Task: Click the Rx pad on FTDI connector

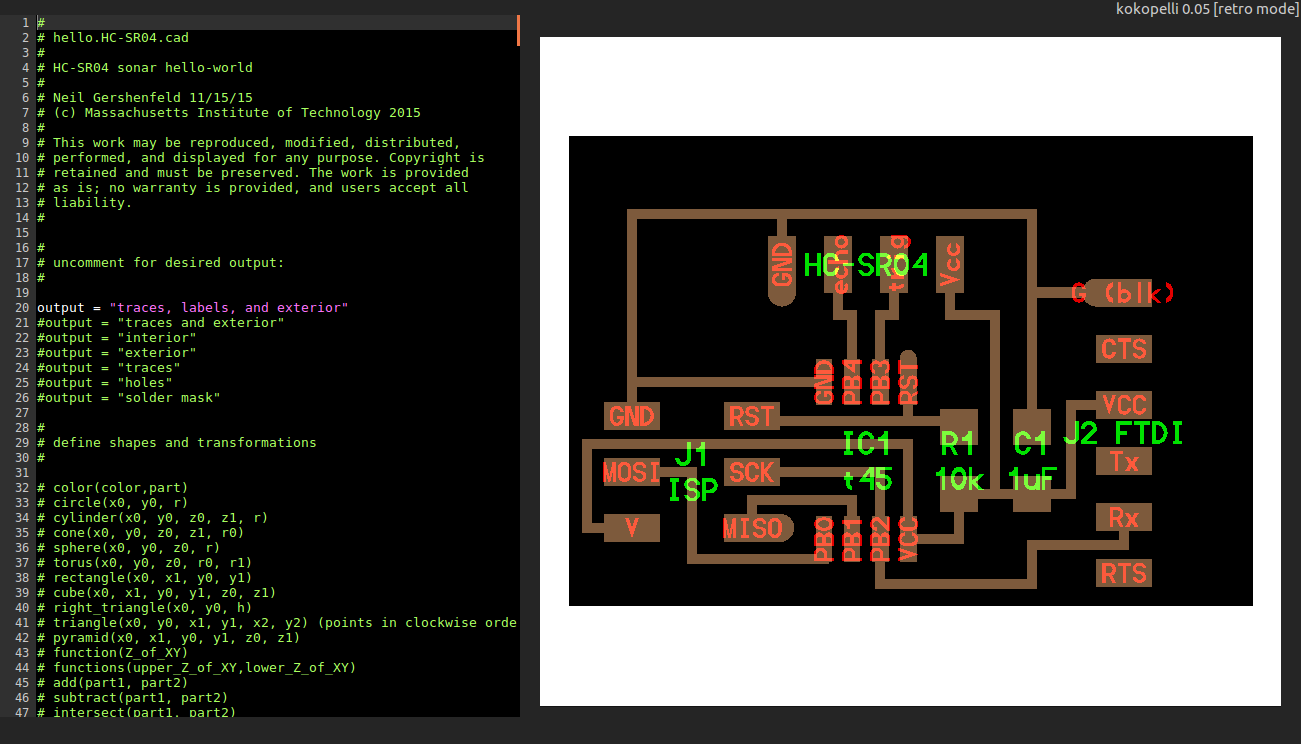Action: pos(1123,517)
